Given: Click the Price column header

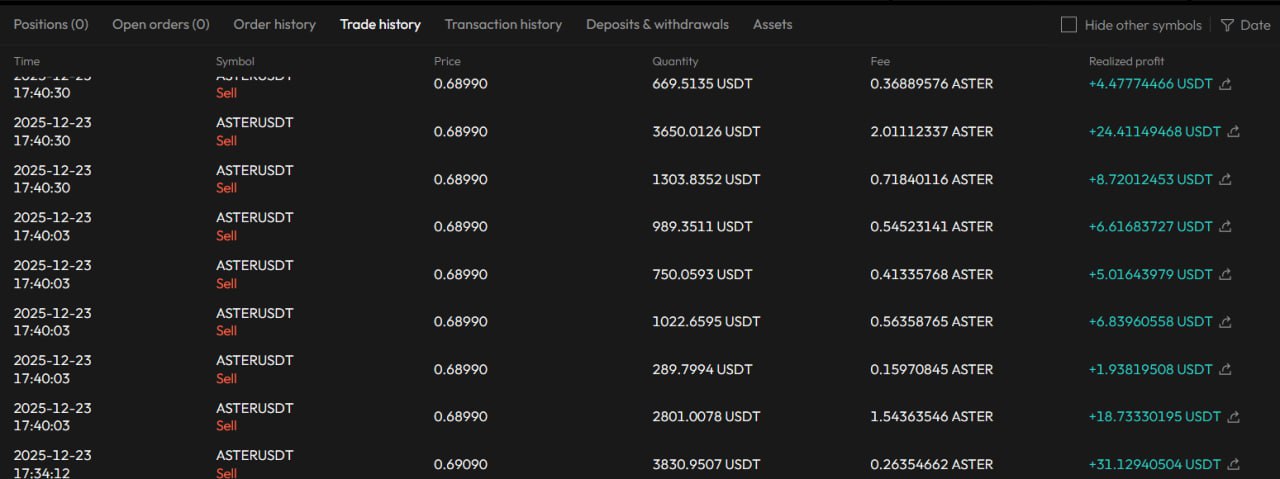Looking at the screenshot, I should [447, 61].
